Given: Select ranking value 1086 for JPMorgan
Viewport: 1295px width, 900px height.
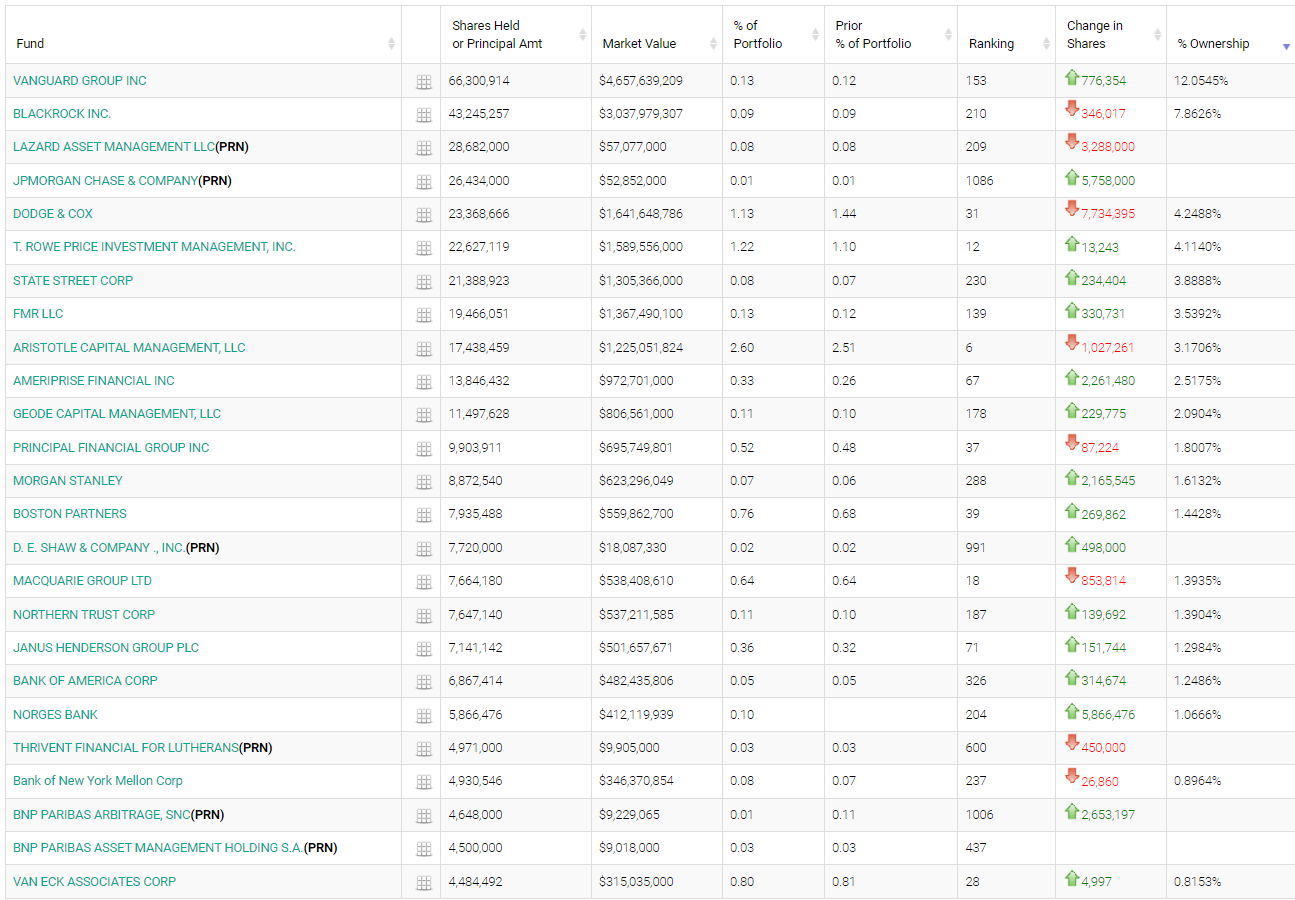Looking at the screenshot, I should [x=979, y=181].
